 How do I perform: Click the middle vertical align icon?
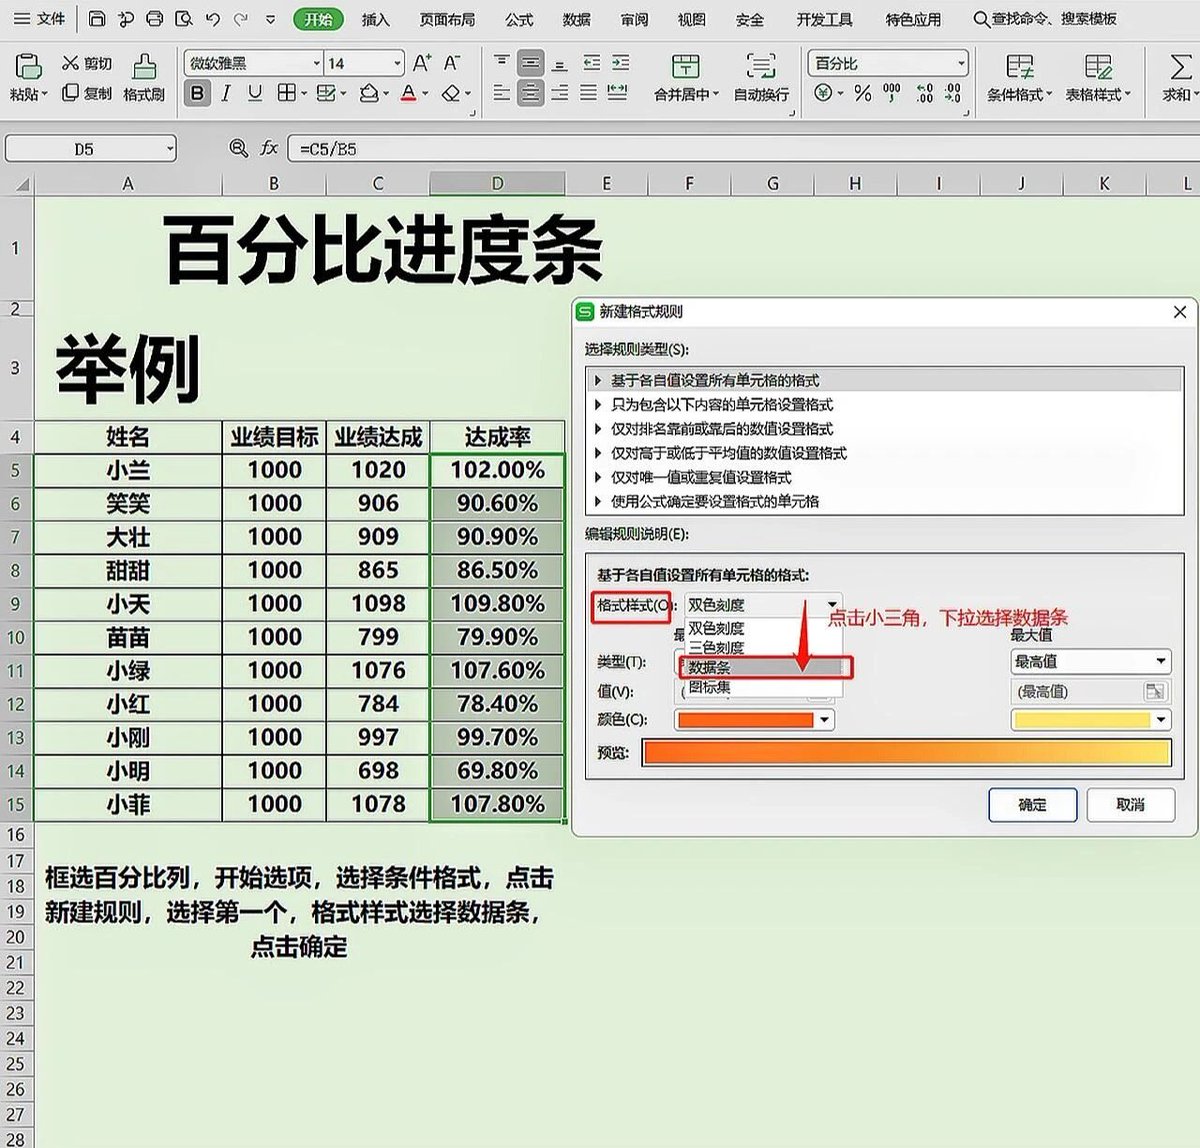531,63
